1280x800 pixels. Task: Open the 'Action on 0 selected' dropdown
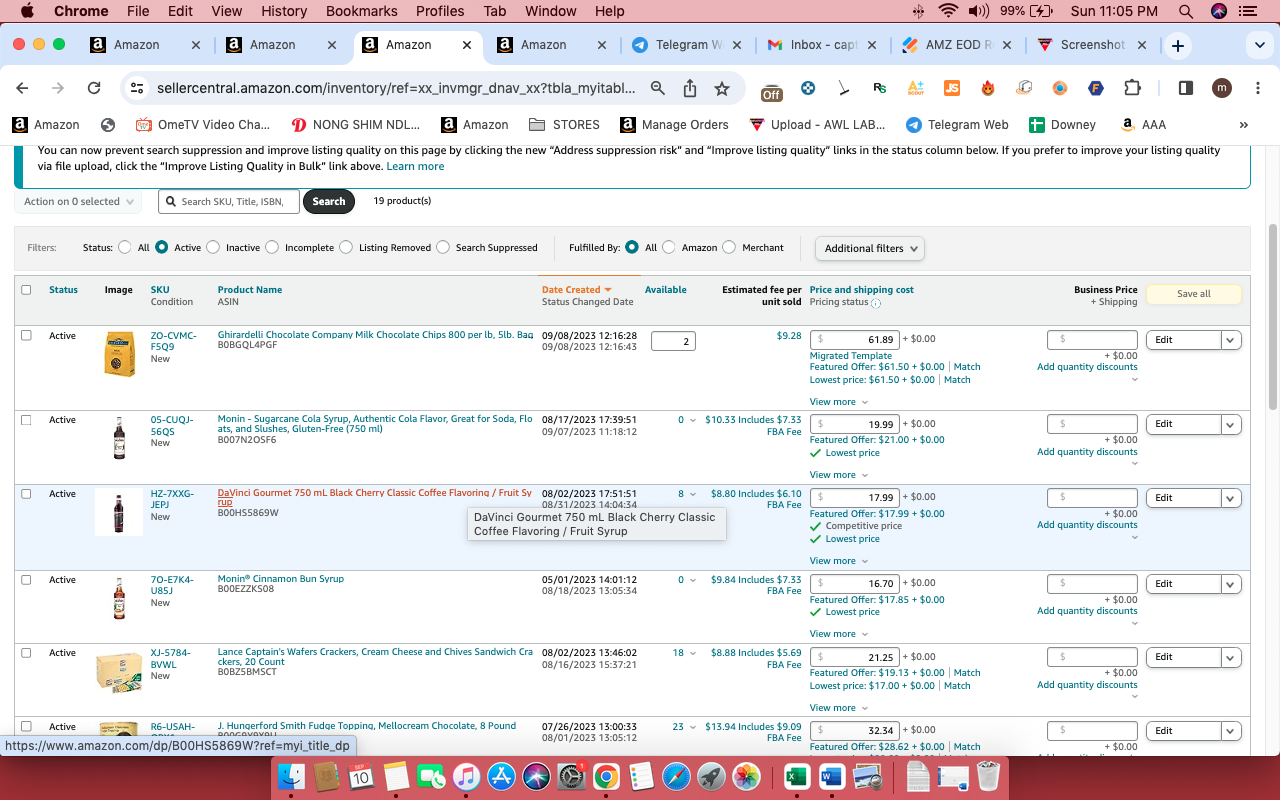point(78,201)
